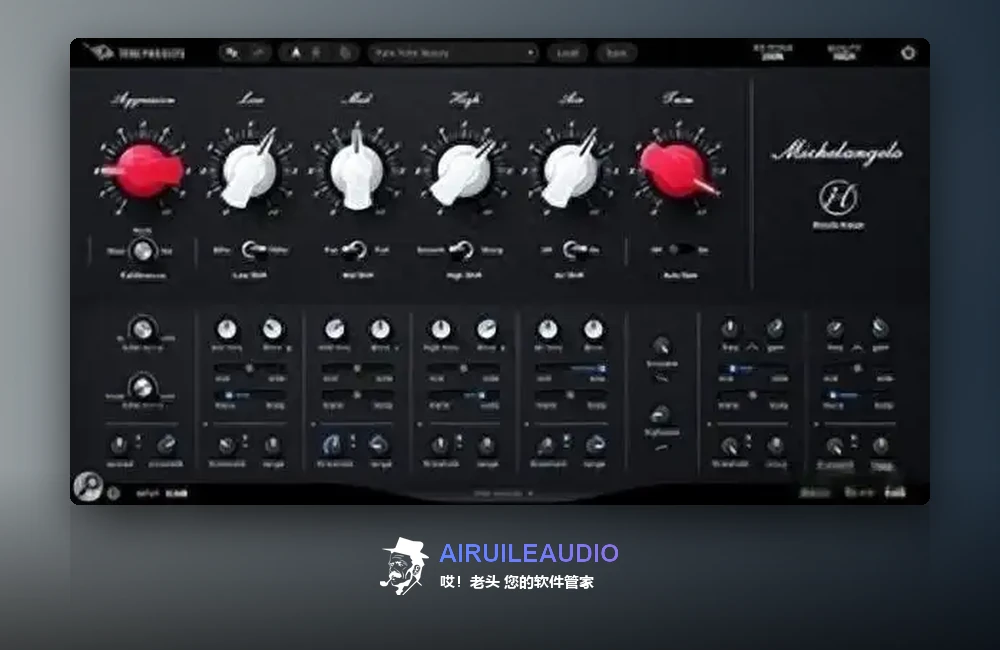Click the peak shape icon in first freq/gain band
This screenshot has width=1000, height=650.
753,347
